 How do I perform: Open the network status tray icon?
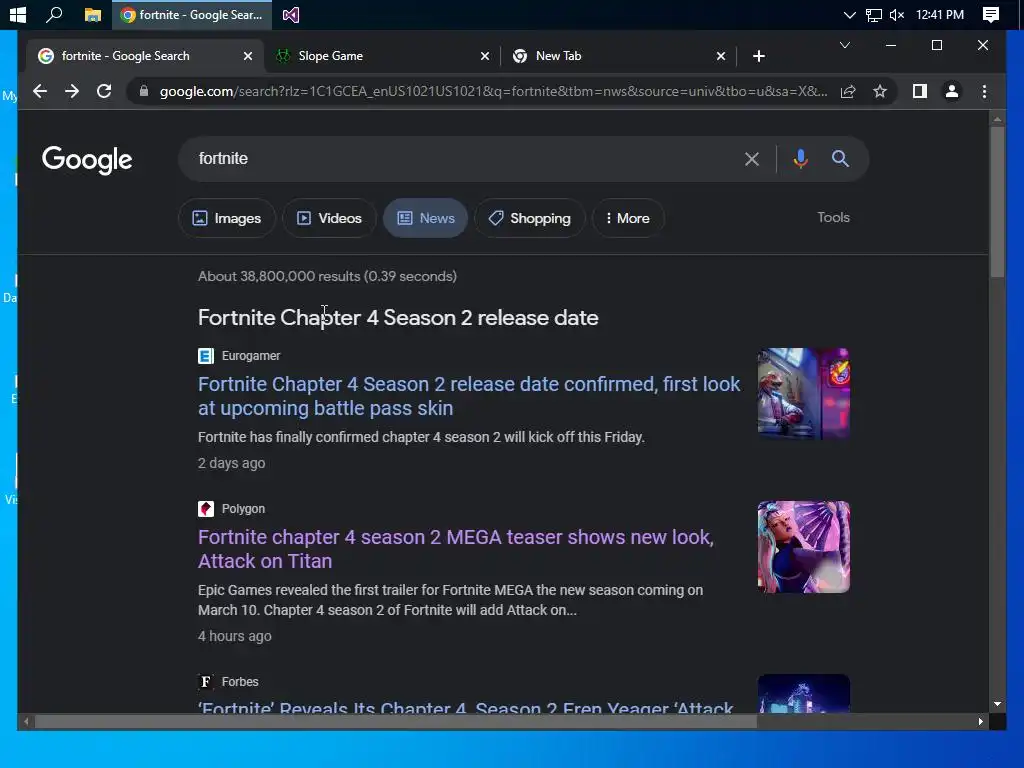point(873,15)
